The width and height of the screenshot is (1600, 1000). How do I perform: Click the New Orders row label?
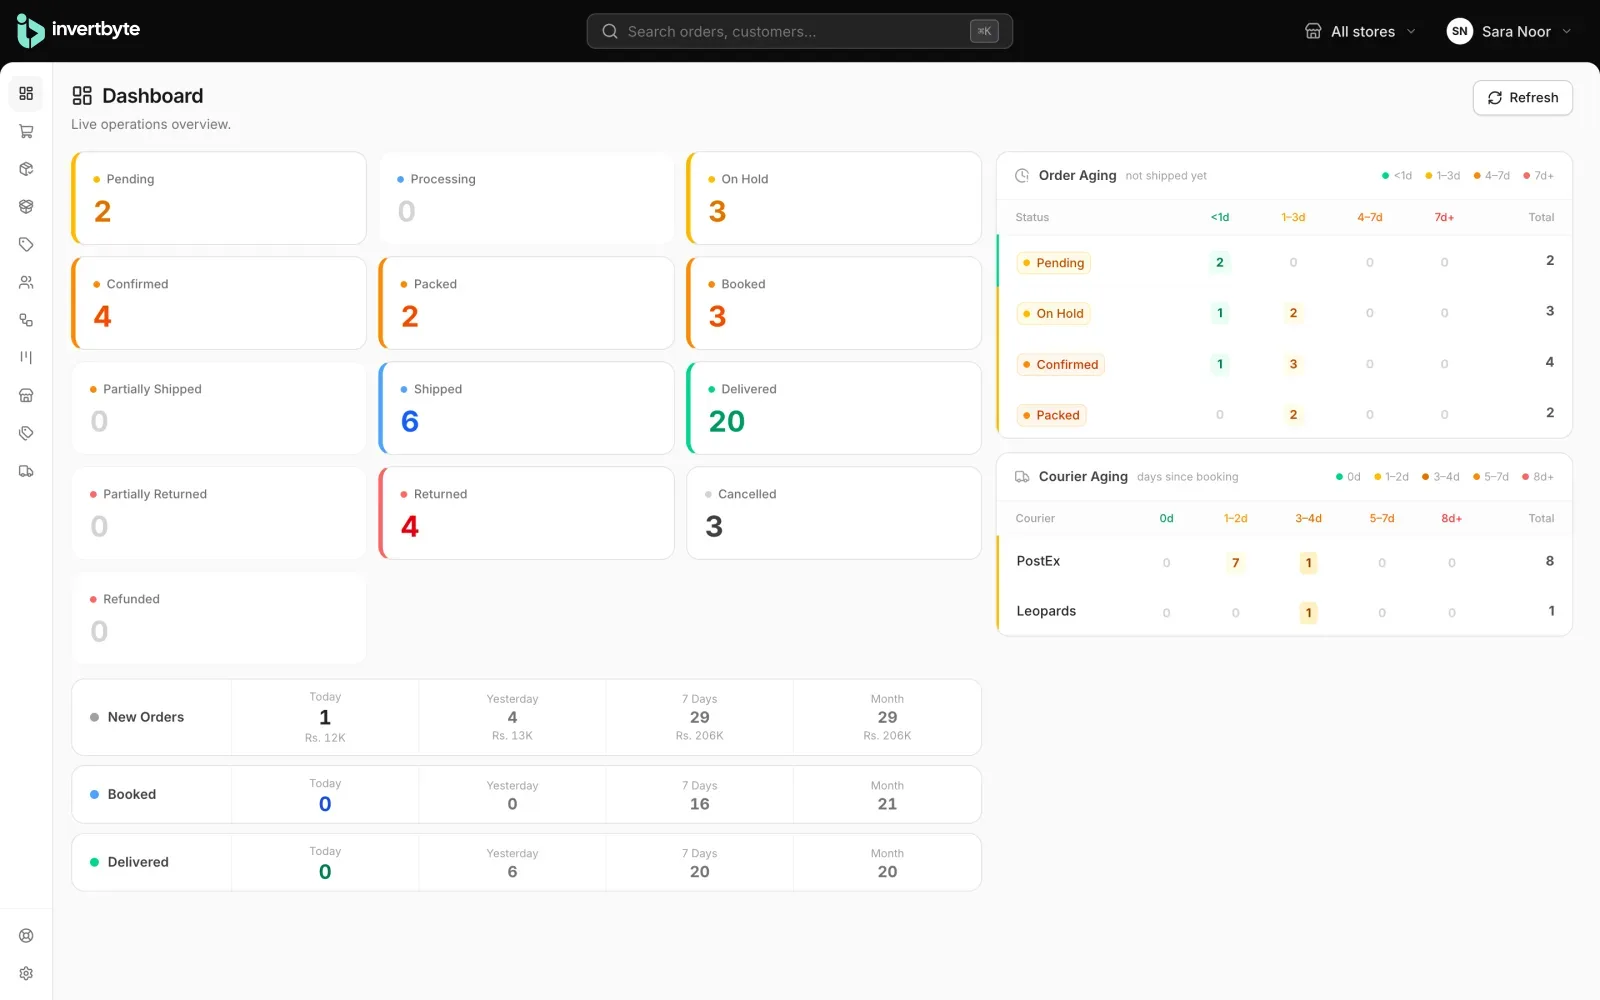[x=146, y=717]
